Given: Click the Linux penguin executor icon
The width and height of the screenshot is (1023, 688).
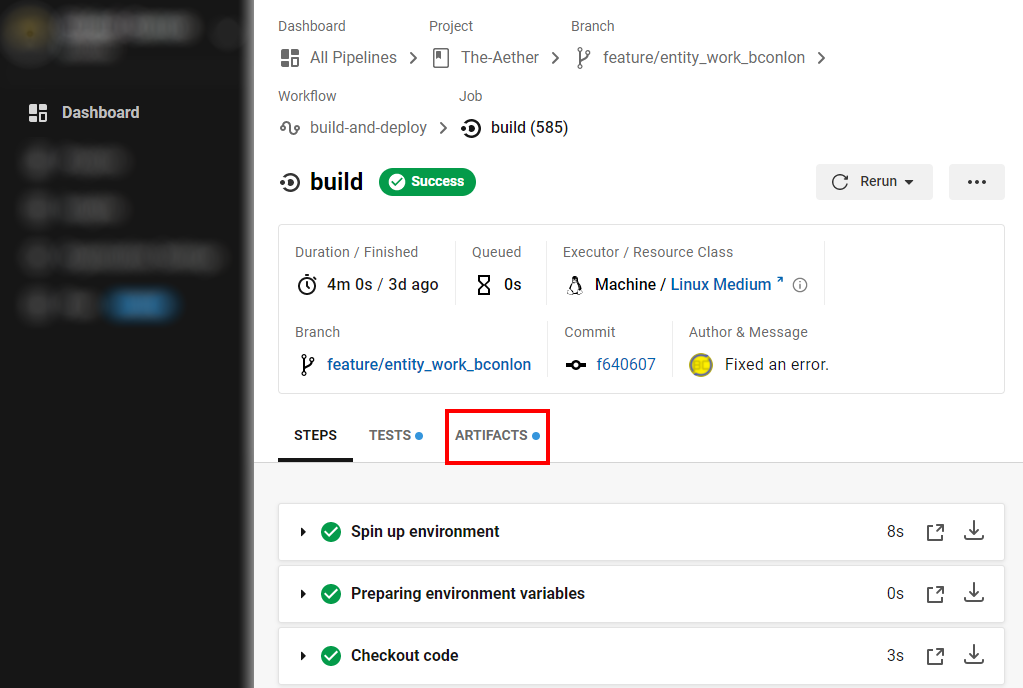Looking at the screenshot, I should tap(575, 286).
